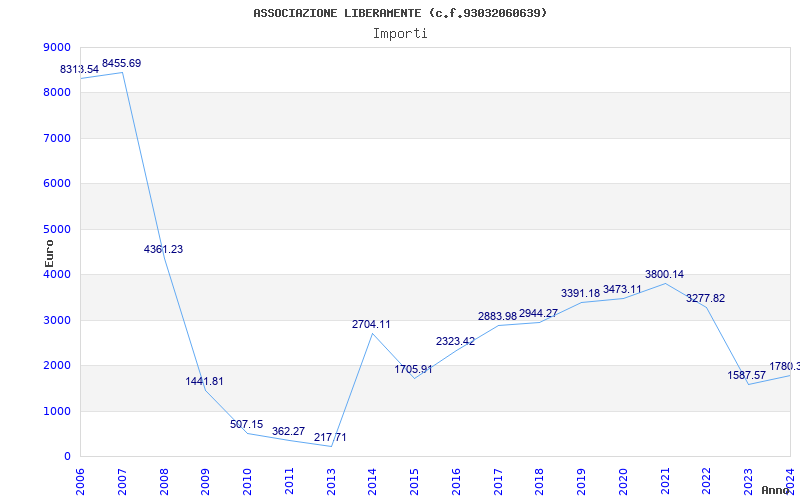800x500 pixels.
Task: Click the 2704.11 peak label
Action: 371,324
